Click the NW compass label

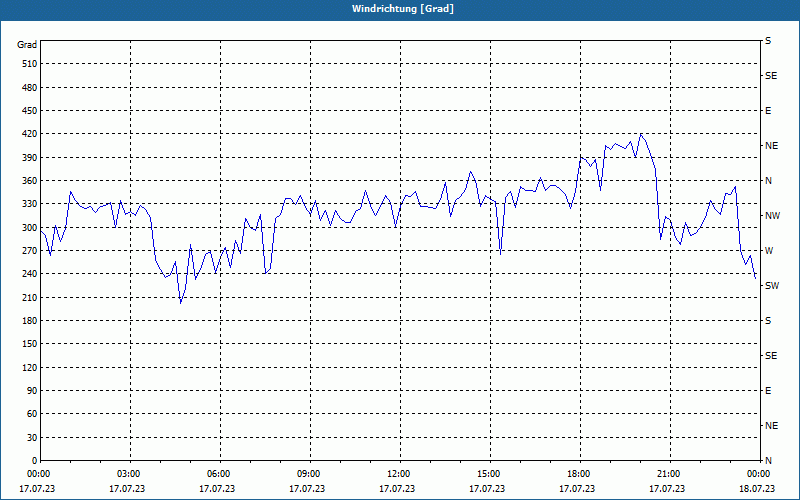[772, 216]
